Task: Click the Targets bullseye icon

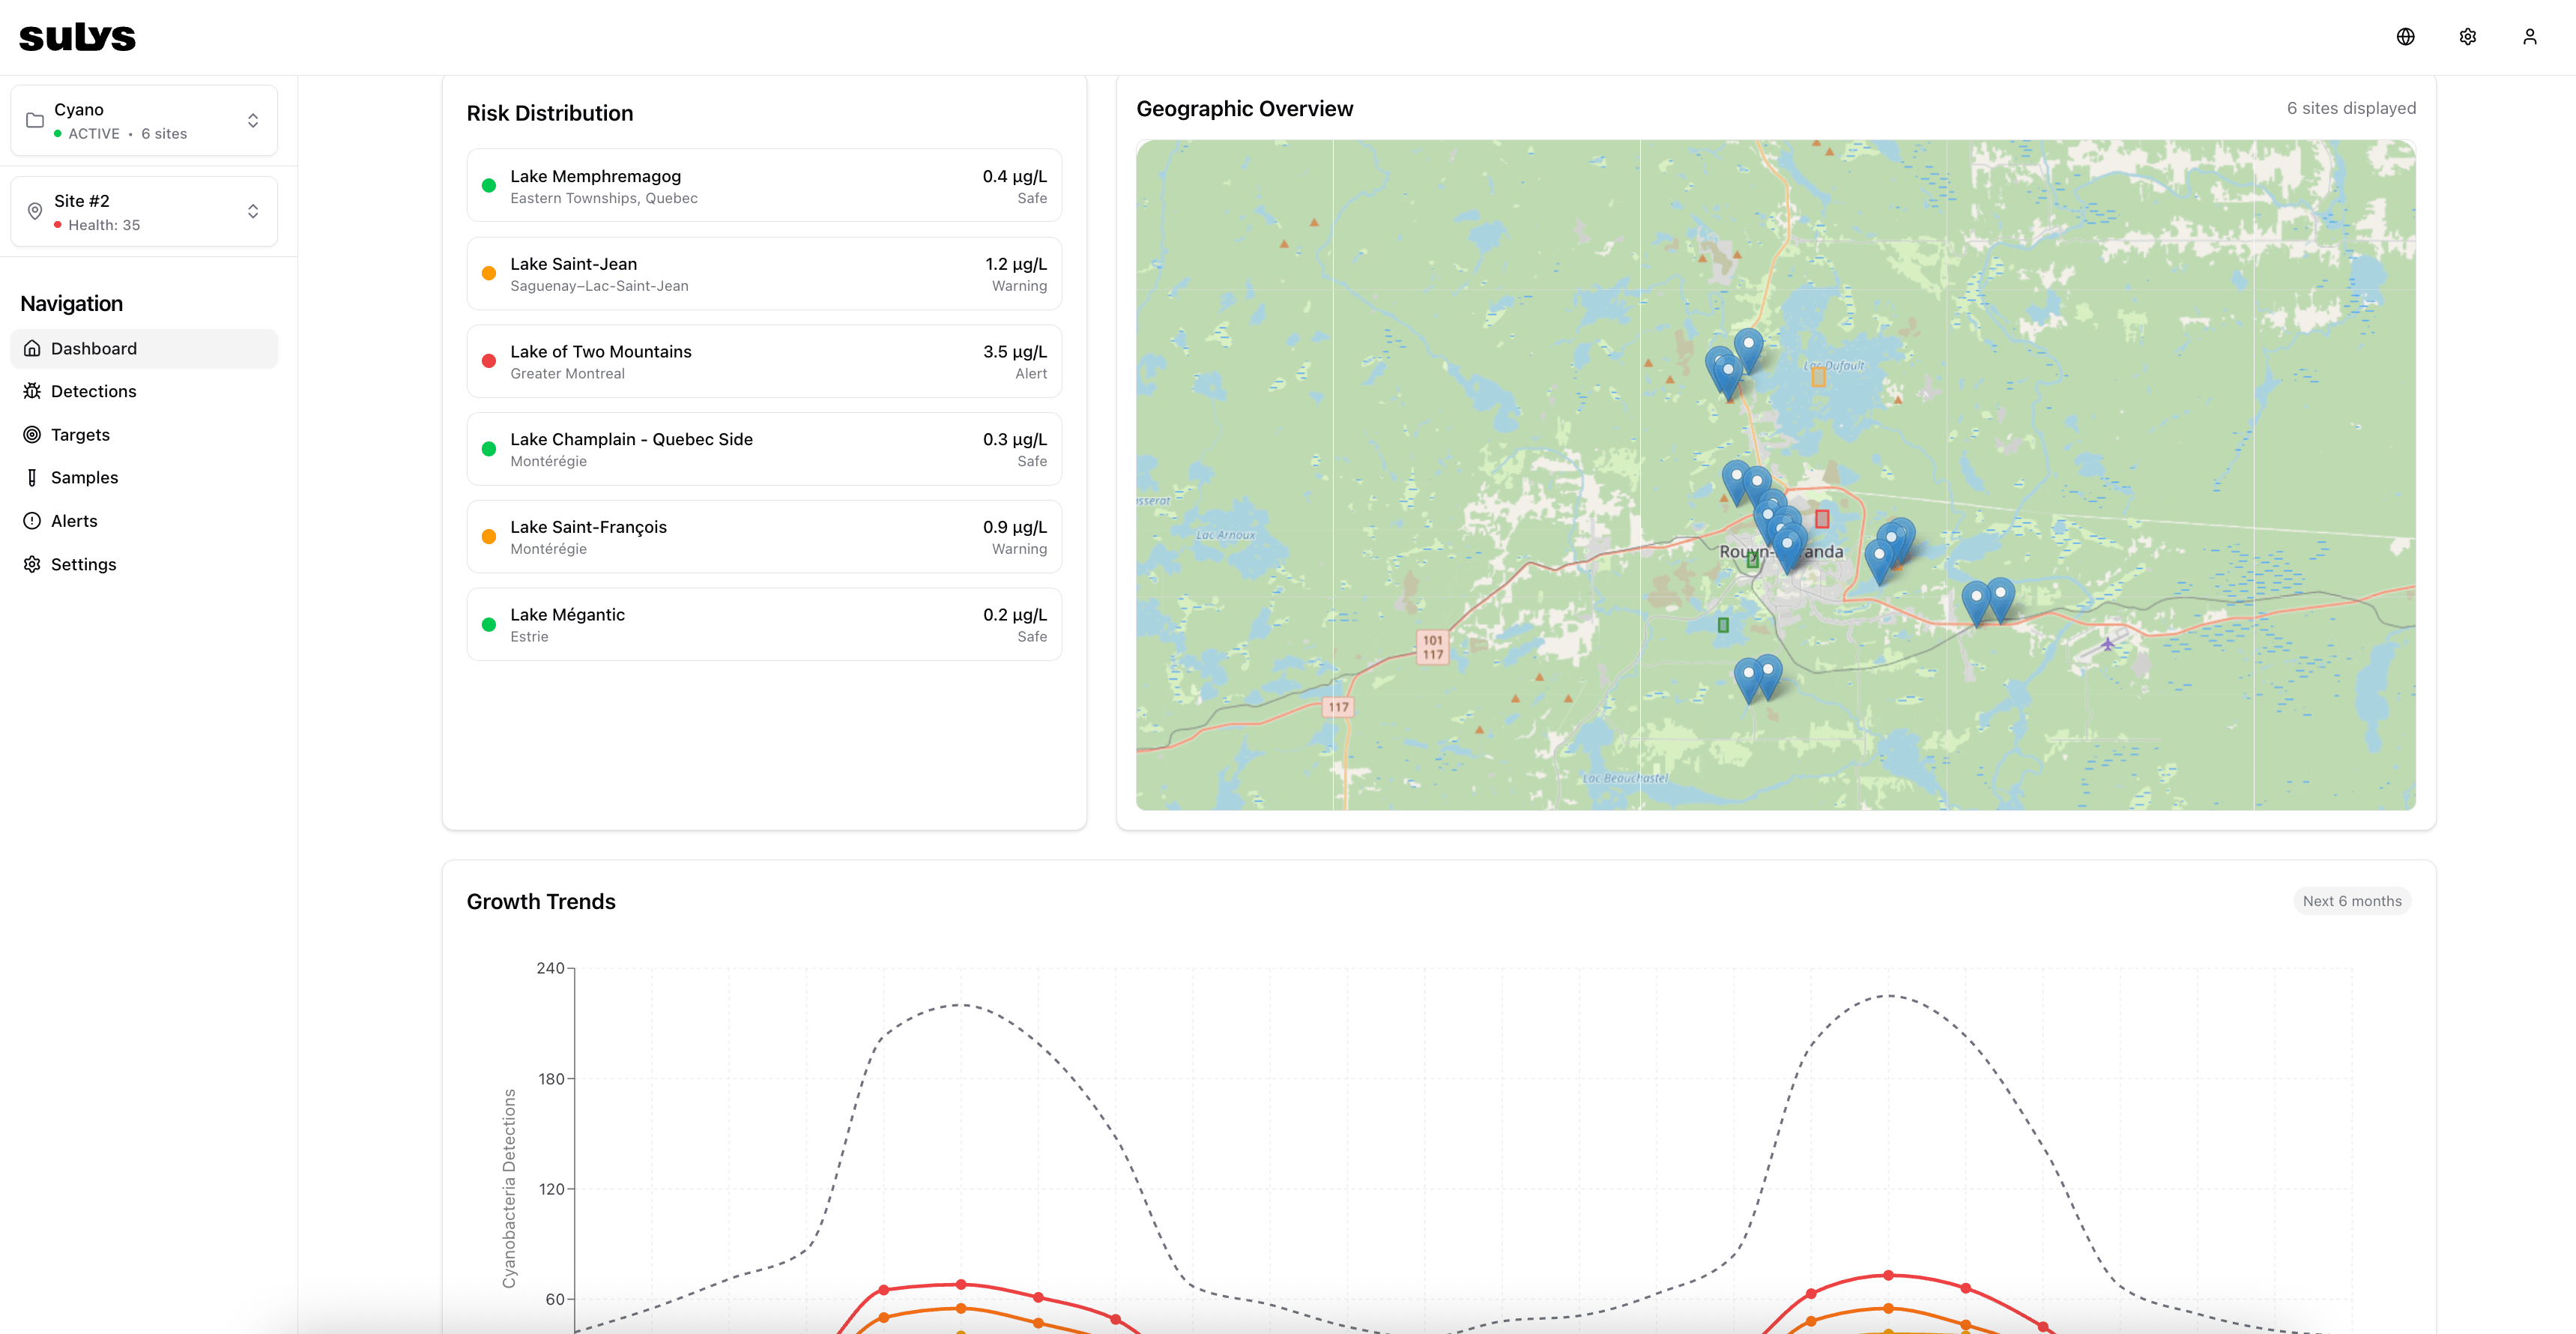Action: [33, 434]
